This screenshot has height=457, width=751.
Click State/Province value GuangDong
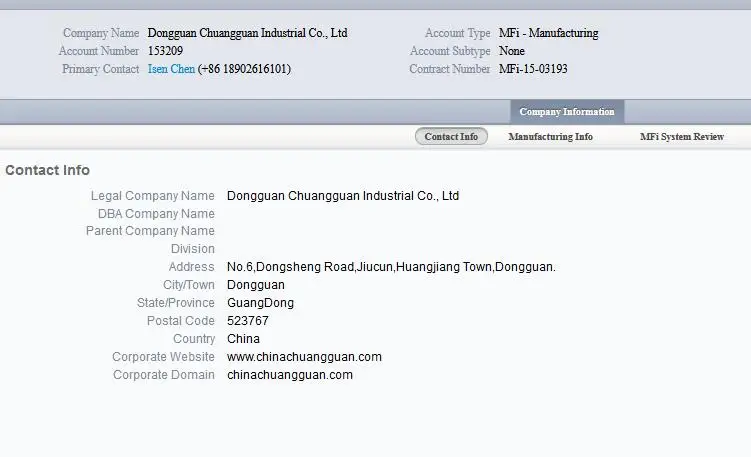pyautogui.click(x=261, y=303)
